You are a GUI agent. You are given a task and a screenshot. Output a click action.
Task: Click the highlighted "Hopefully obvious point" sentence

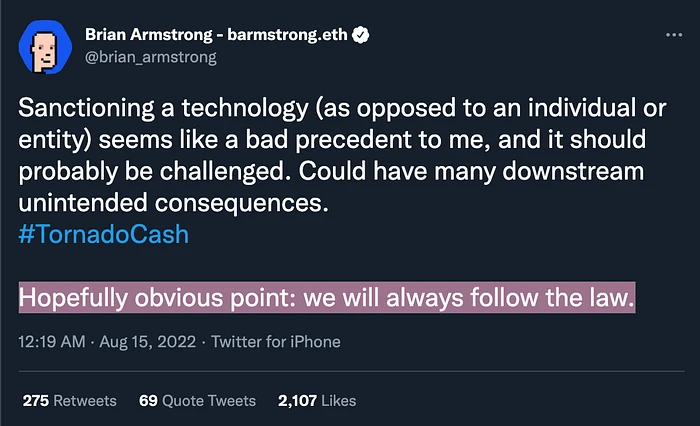coord(327,298)
